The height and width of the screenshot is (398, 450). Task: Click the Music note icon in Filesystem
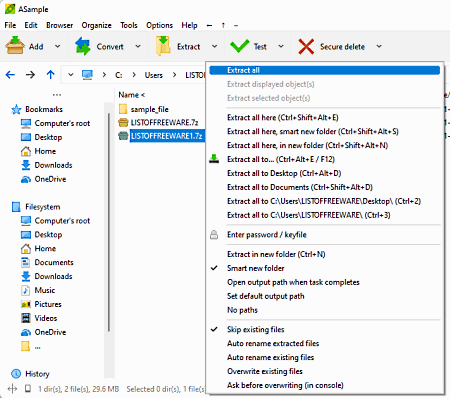coord(26,290)
